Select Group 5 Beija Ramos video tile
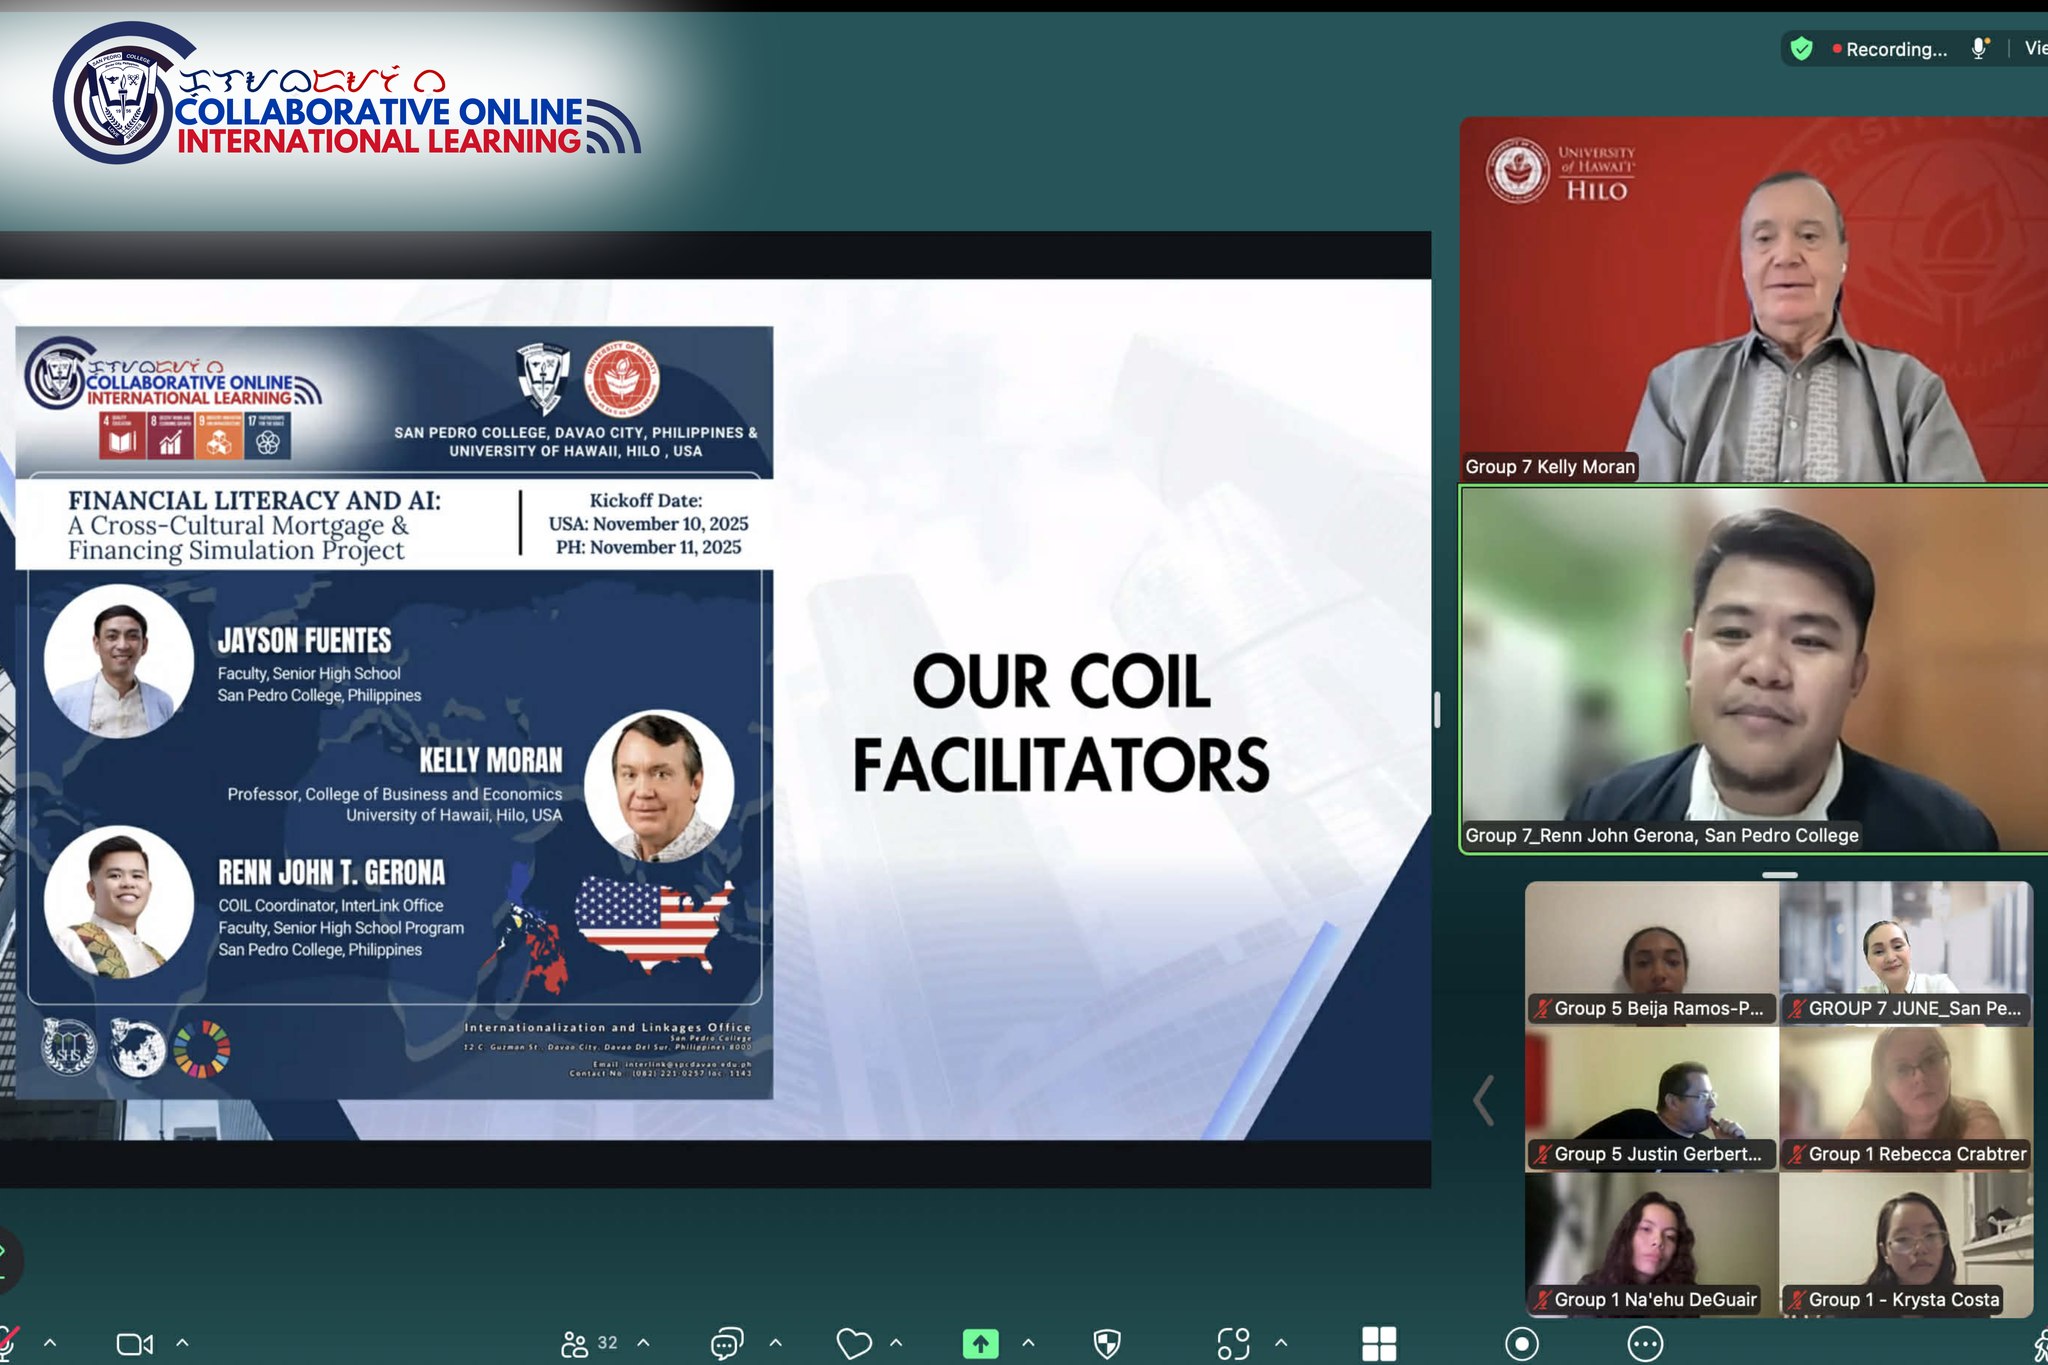Screen dimensions: 2048x1365 click(1652, 952)
